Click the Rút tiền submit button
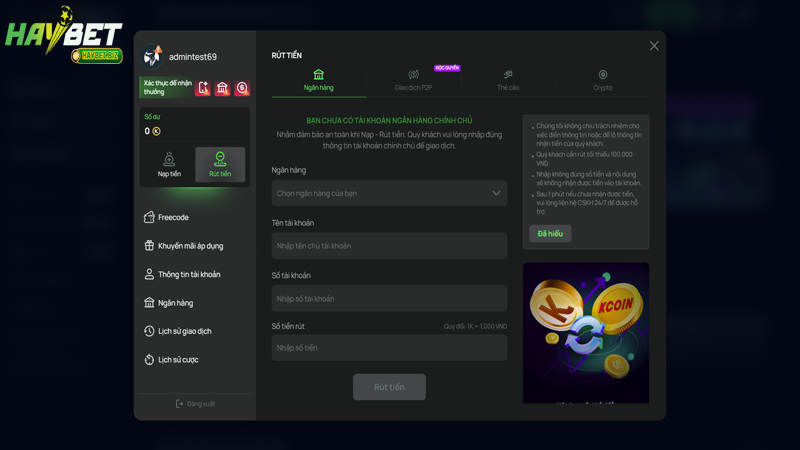 tap(389, 387)
